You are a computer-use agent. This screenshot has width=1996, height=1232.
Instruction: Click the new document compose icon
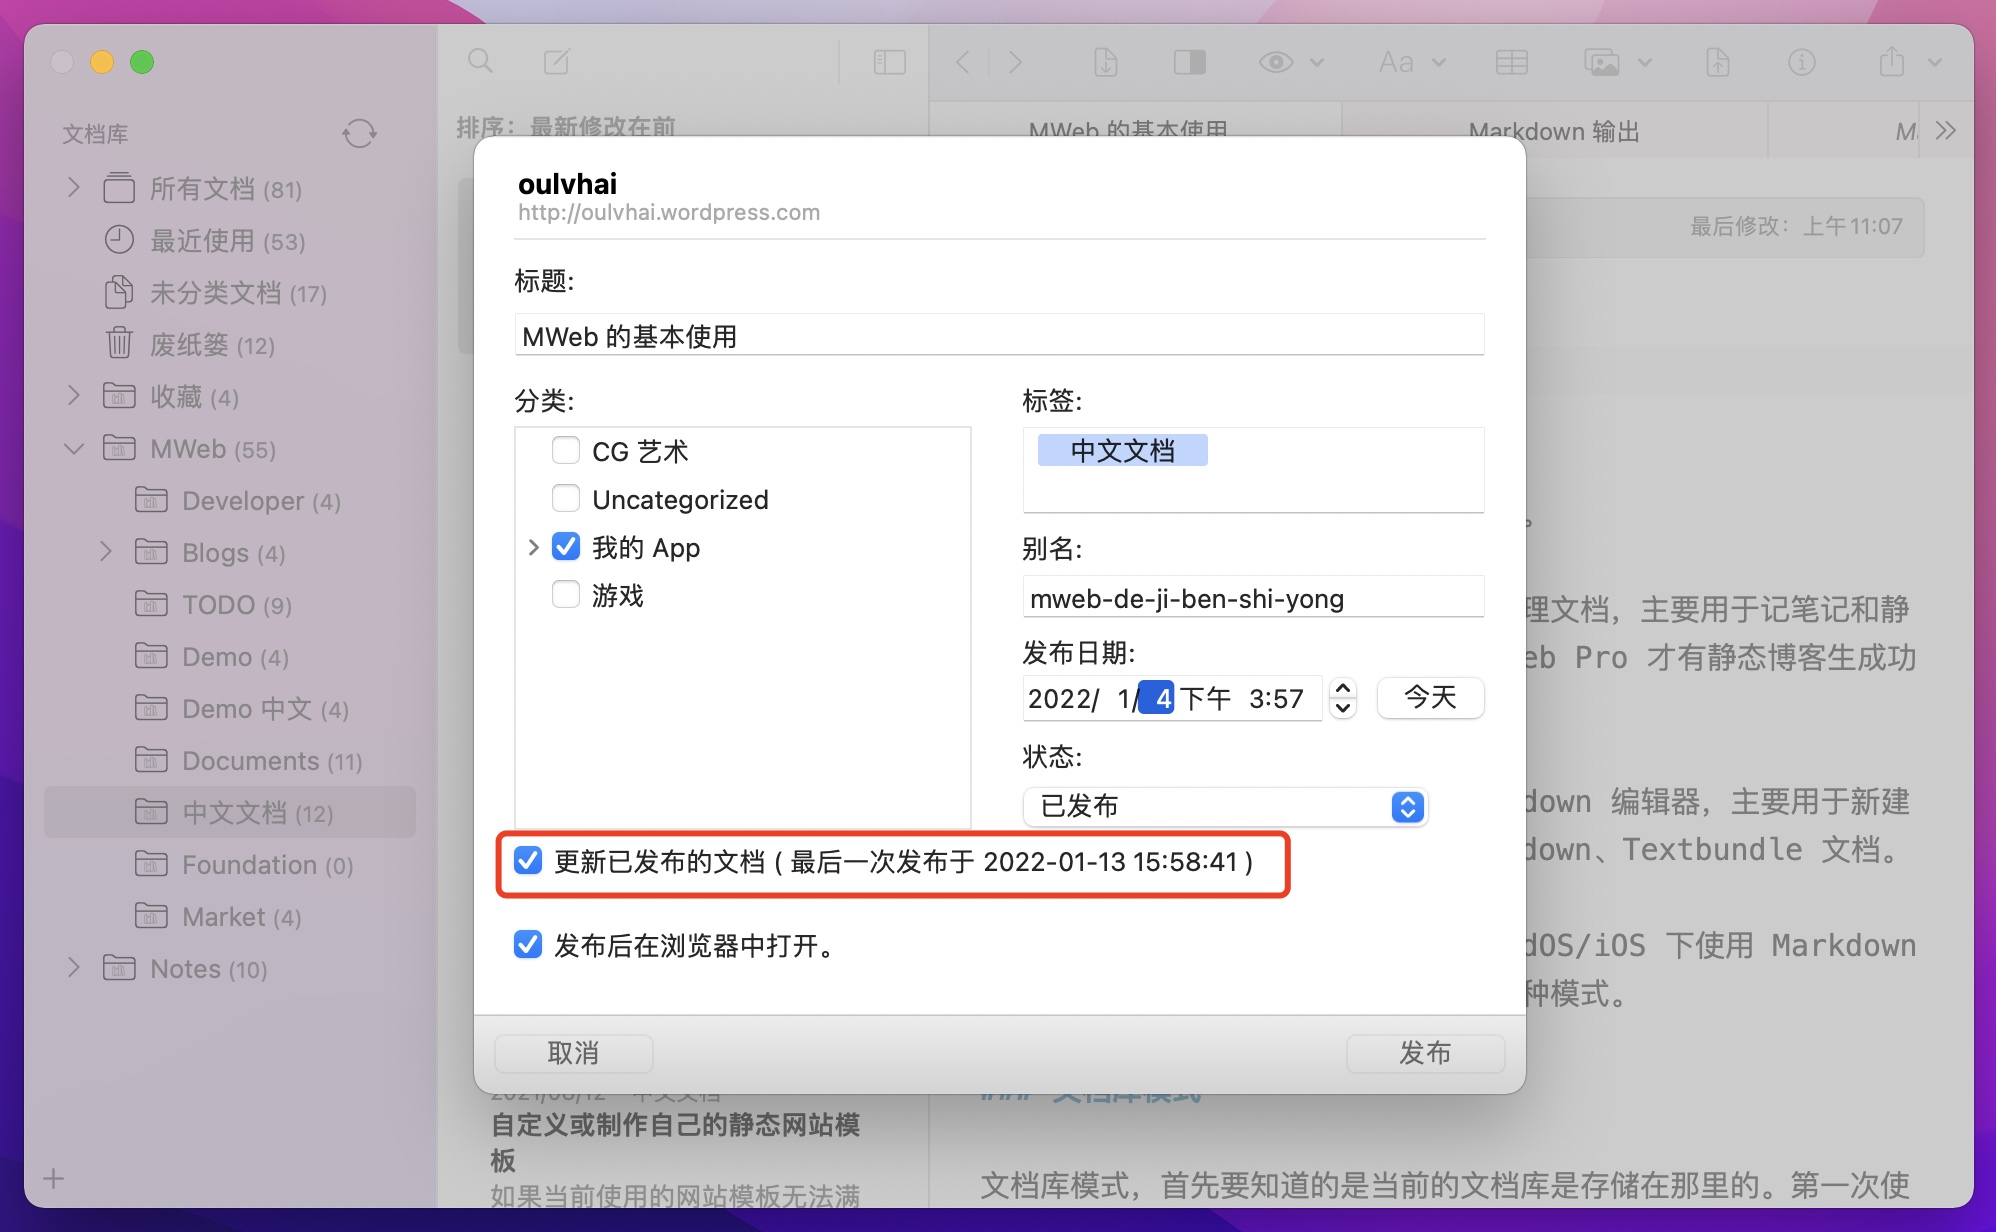point(556,62)
